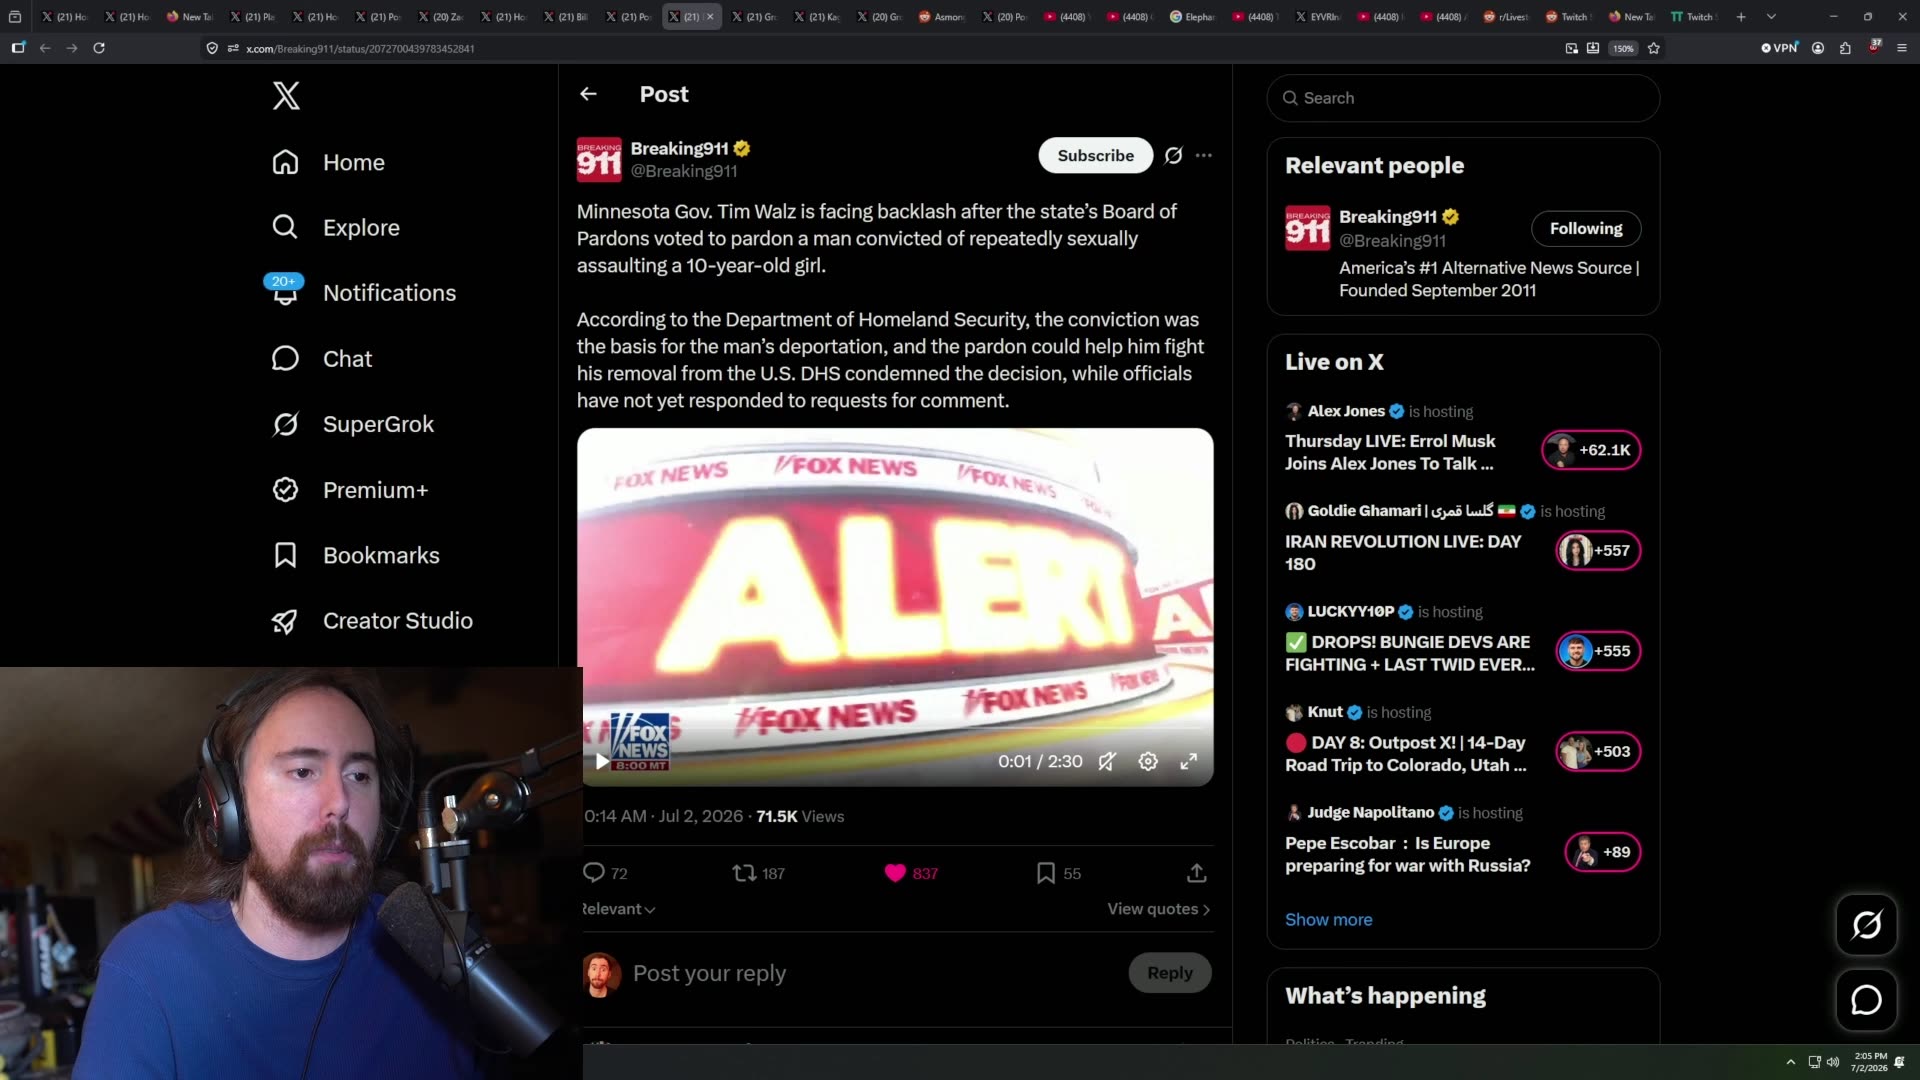Viewport: 1920px width, 1080px height.
Task: Show hidden system tray icons
Action: click(1790, 1062)
